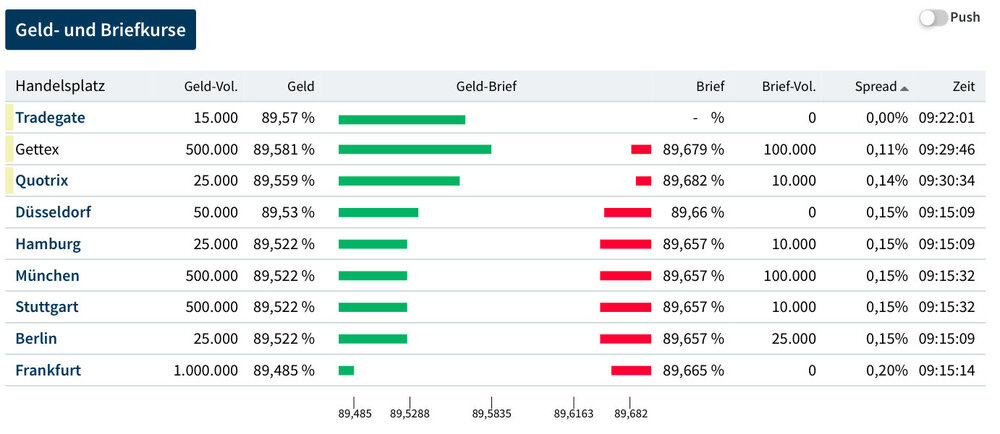Image resolution: width=1000 pixels, height=434 pixels.
Task: Click the yellow marker beside Tradegate
Action: point(9,117)
